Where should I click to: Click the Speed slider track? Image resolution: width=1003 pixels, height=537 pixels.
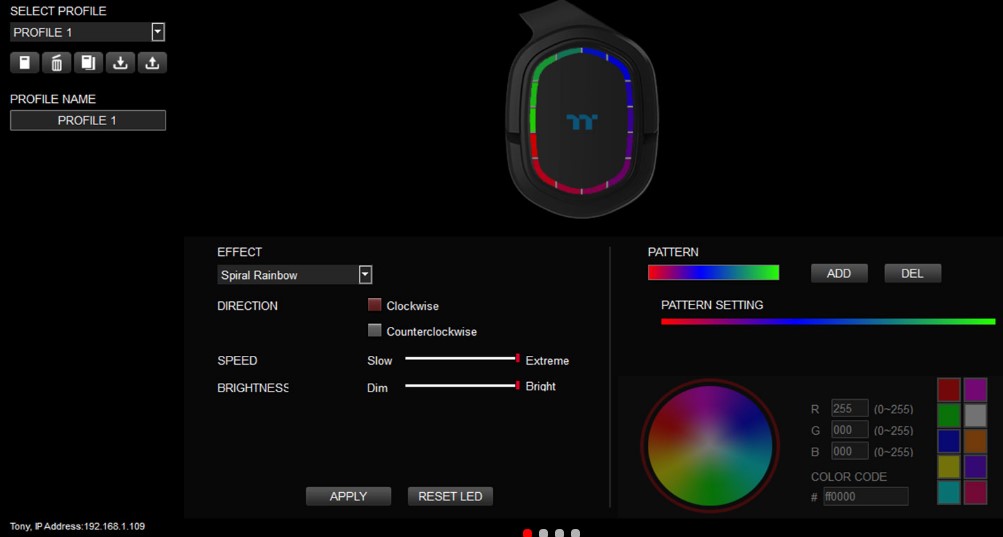(462, 358)
